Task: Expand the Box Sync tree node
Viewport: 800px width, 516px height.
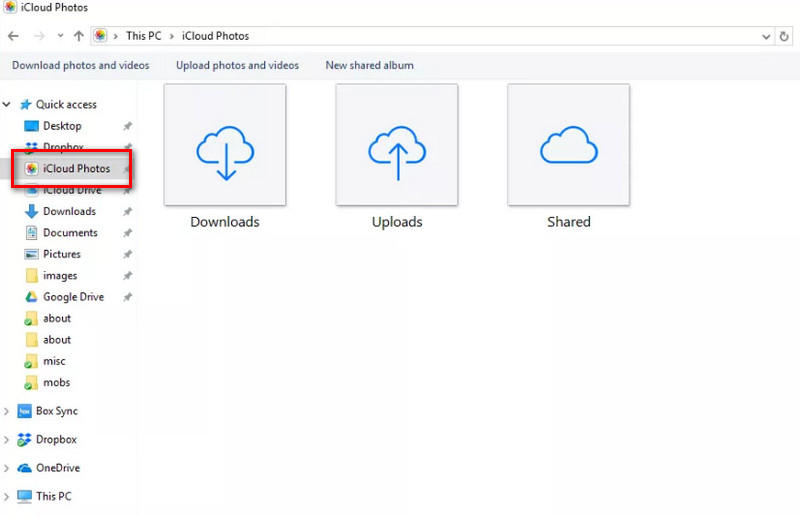Action: (8, 411)
